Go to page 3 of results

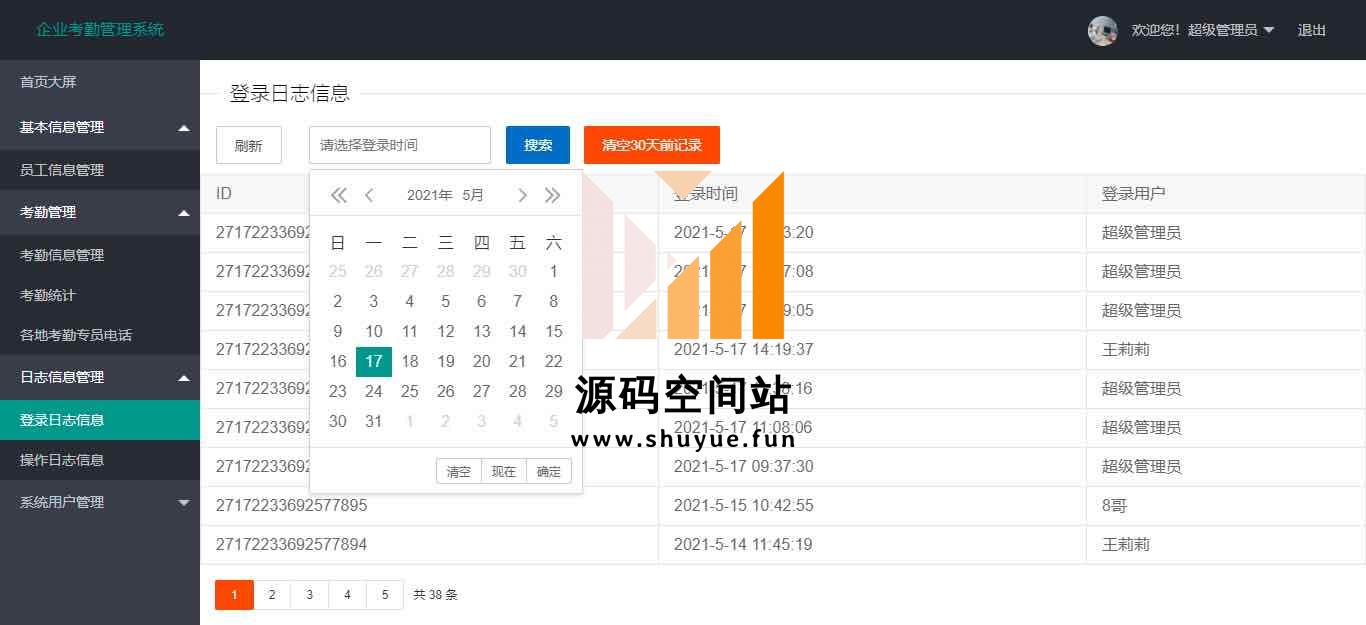point(309,594)
